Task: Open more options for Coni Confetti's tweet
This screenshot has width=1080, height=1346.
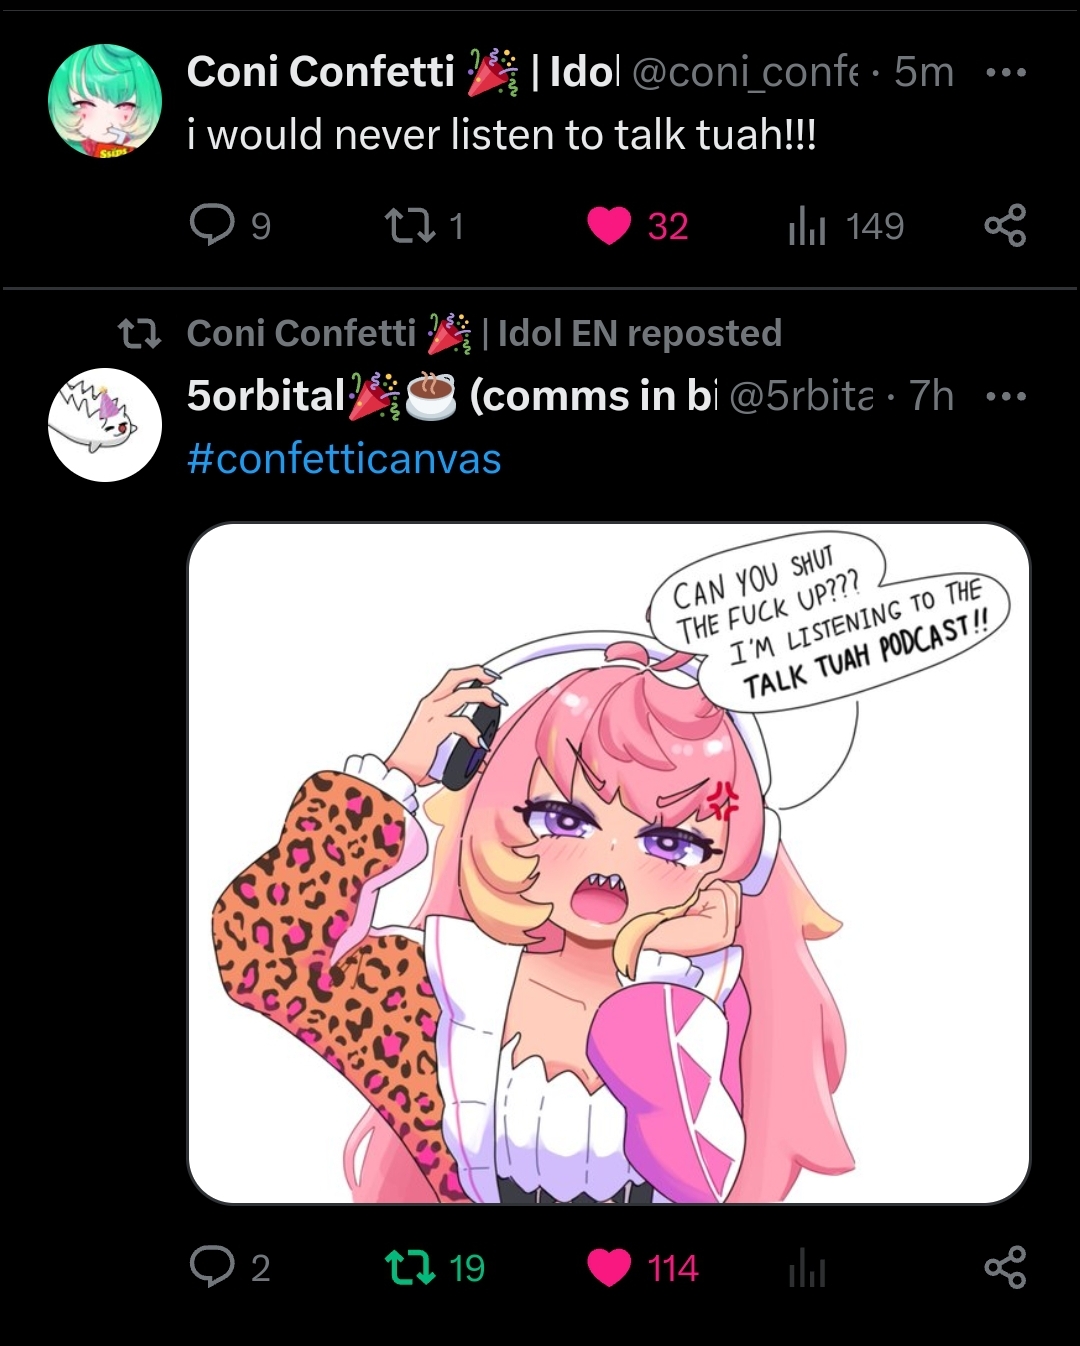Action: click(x=1005, y=72)
